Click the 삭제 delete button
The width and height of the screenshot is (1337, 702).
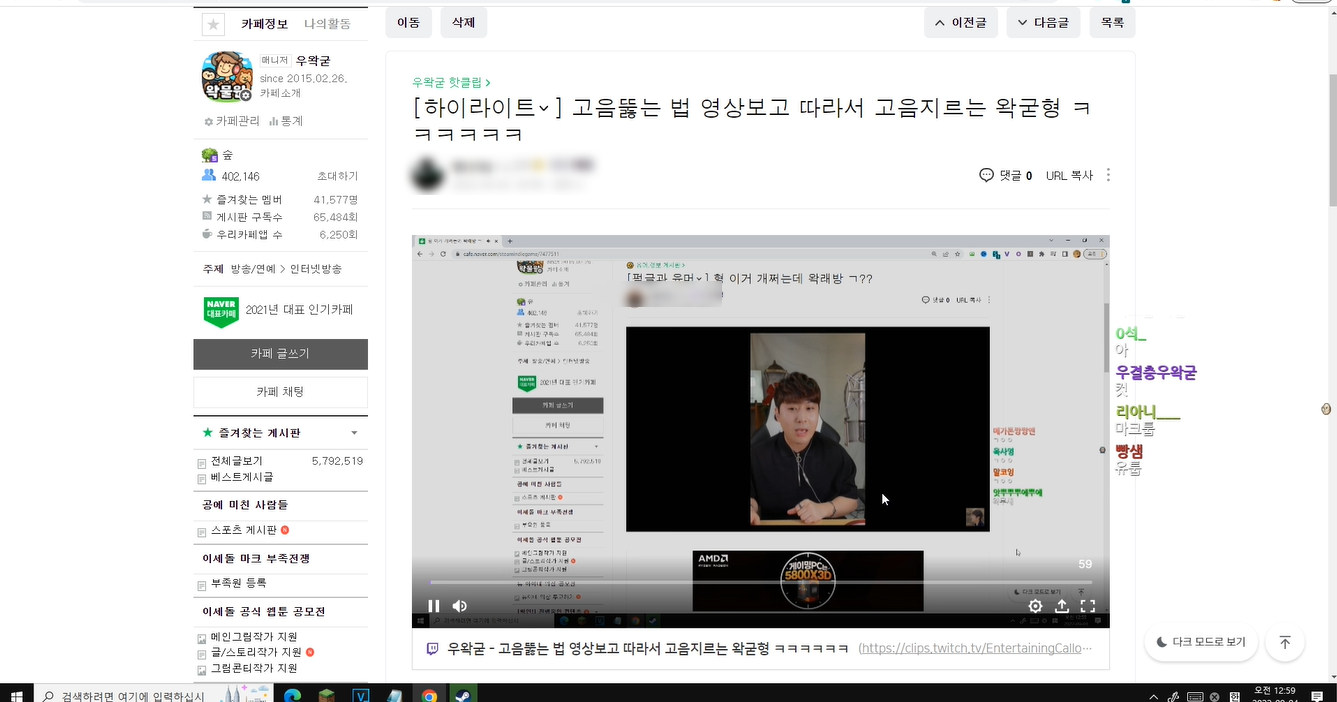(464, 22)
